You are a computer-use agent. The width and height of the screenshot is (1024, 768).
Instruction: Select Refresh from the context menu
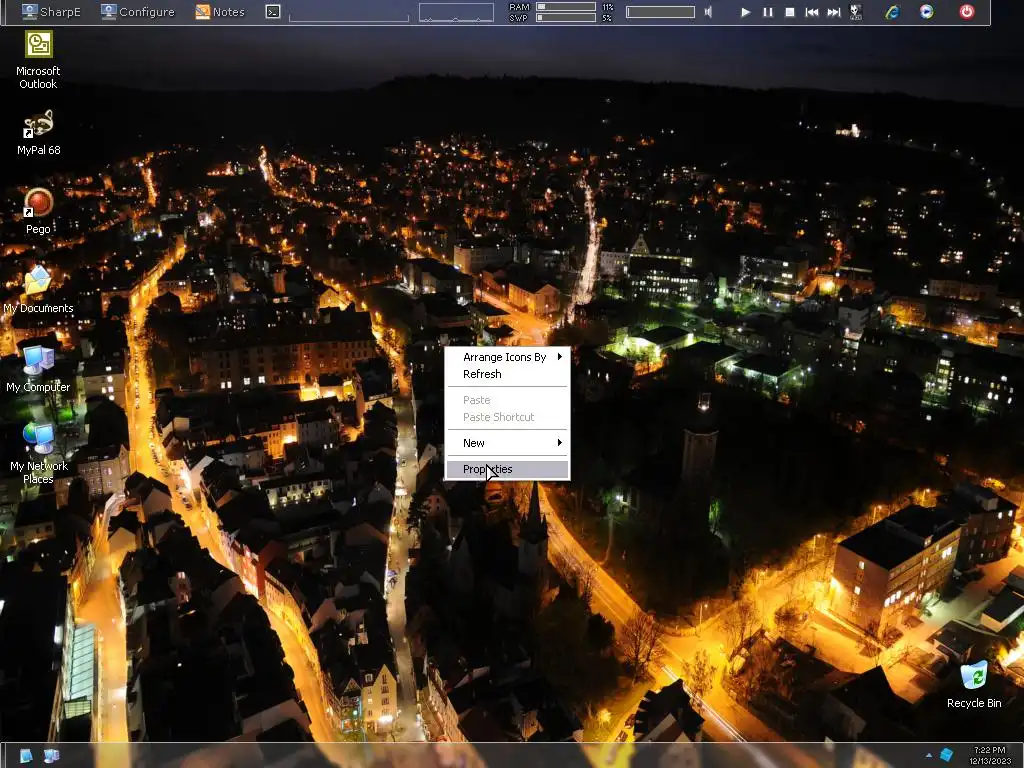point(482,374)
